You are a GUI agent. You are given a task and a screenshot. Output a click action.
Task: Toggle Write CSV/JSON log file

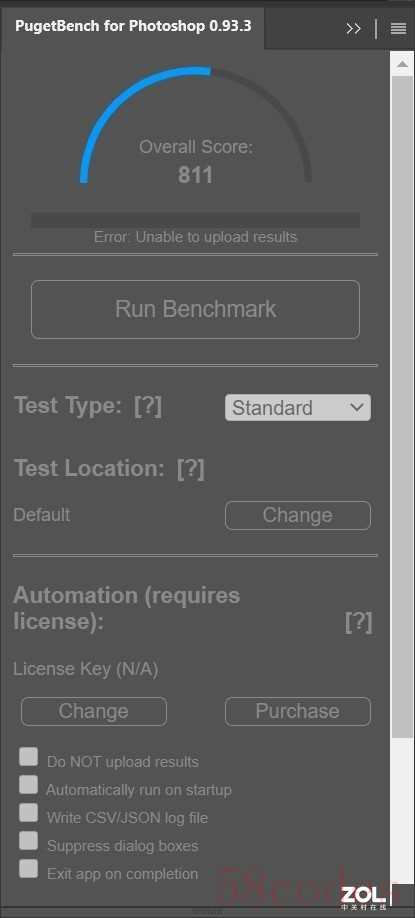click(28, 813)
